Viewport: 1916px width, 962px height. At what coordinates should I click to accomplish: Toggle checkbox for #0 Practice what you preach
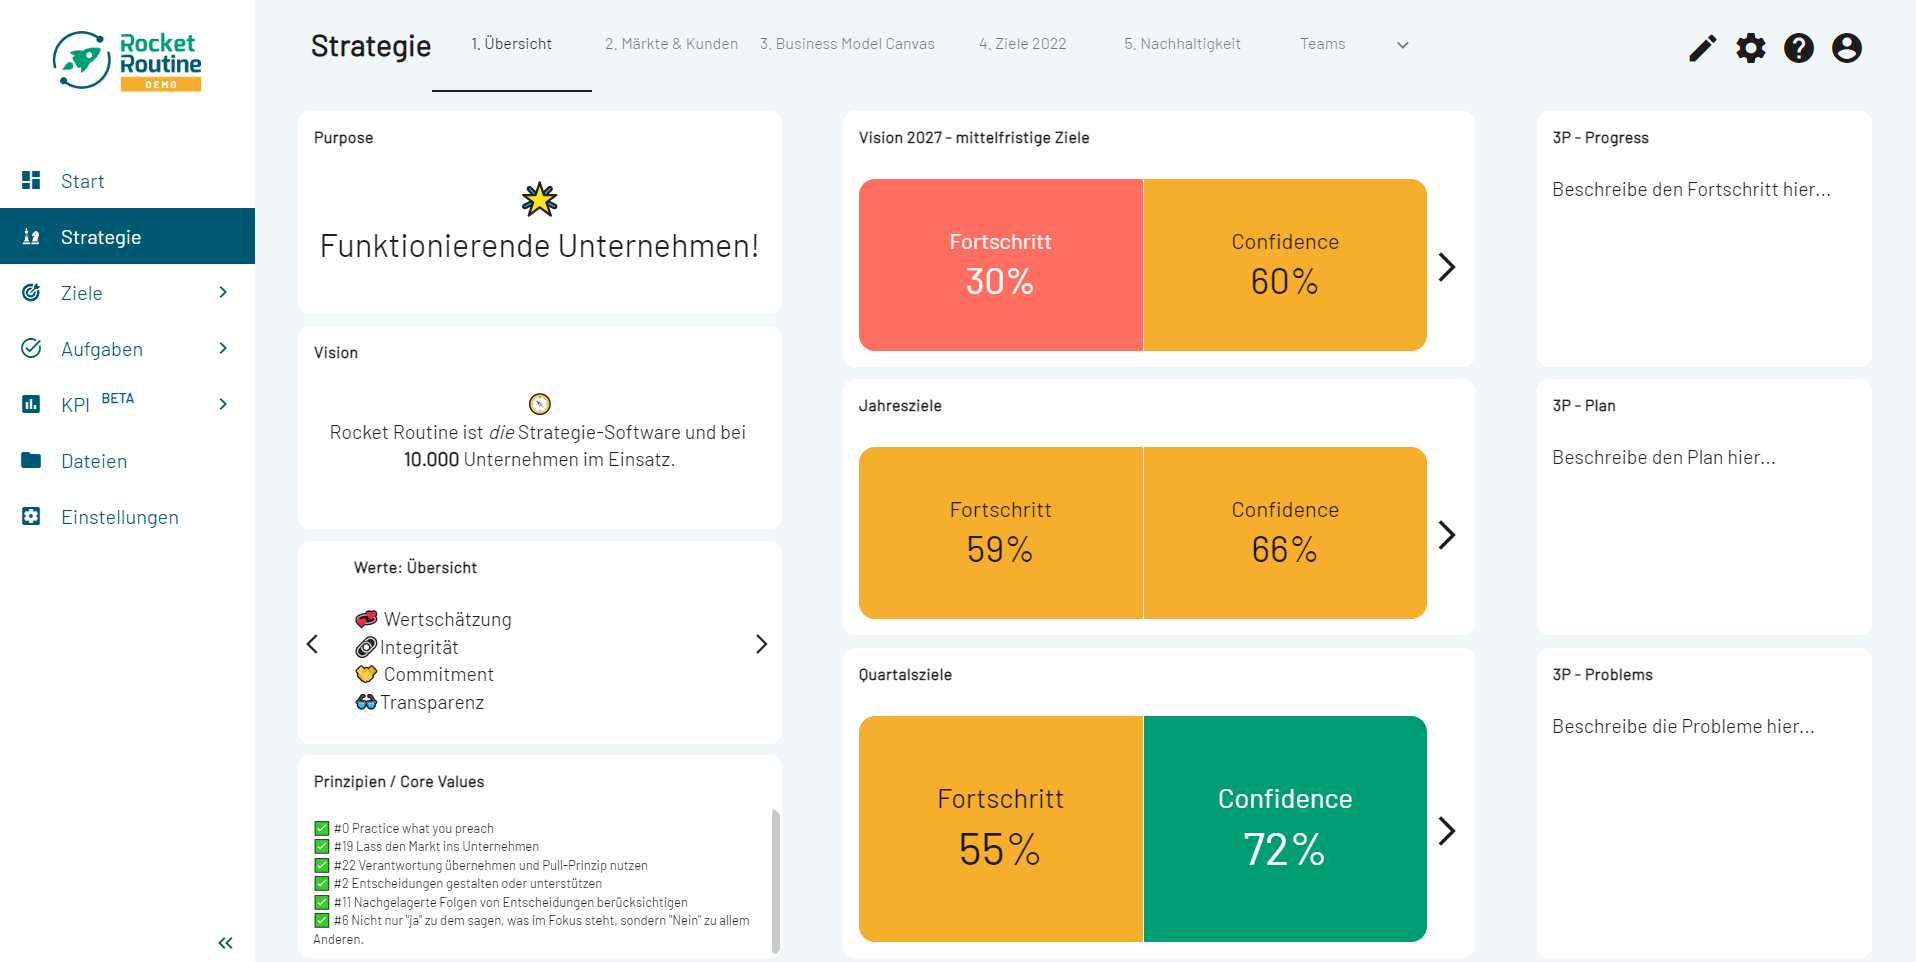coord(322,828)
